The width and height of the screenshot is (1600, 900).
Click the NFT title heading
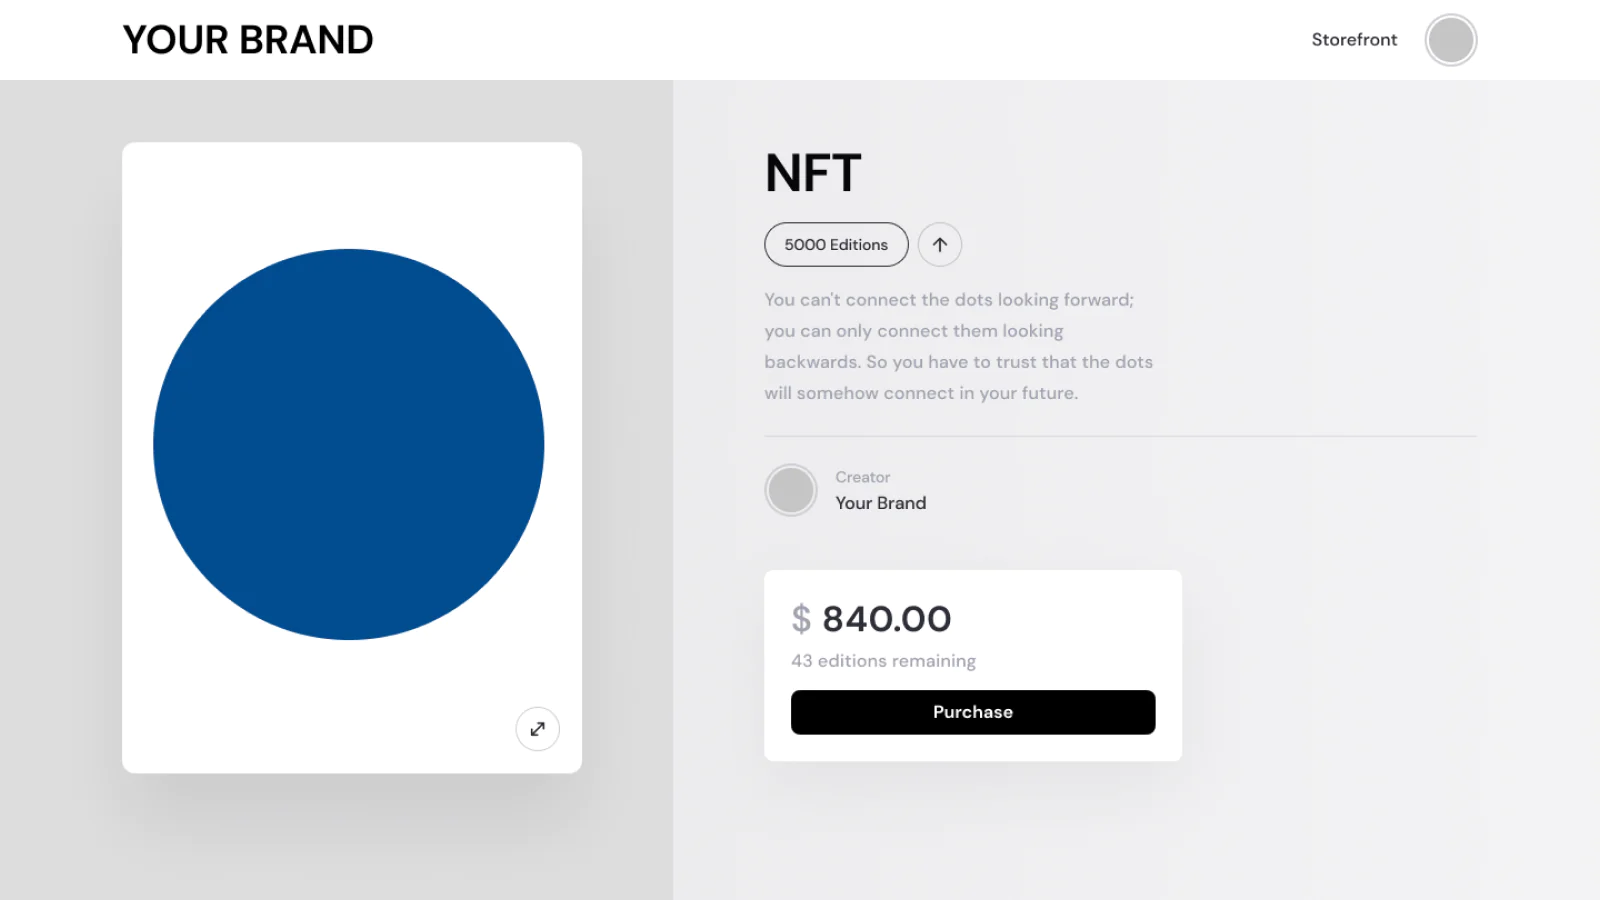coord(813,173)
